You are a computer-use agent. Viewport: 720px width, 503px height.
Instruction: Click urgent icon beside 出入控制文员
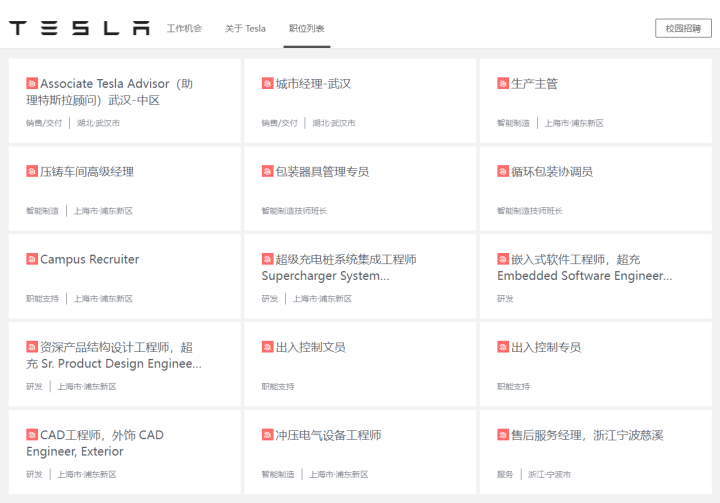point(267,347)
